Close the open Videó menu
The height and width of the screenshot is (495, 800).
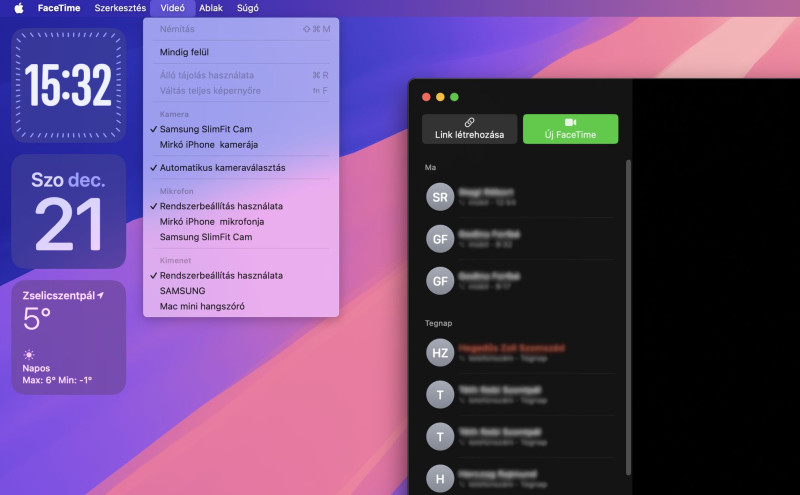(x=172, y=8)
